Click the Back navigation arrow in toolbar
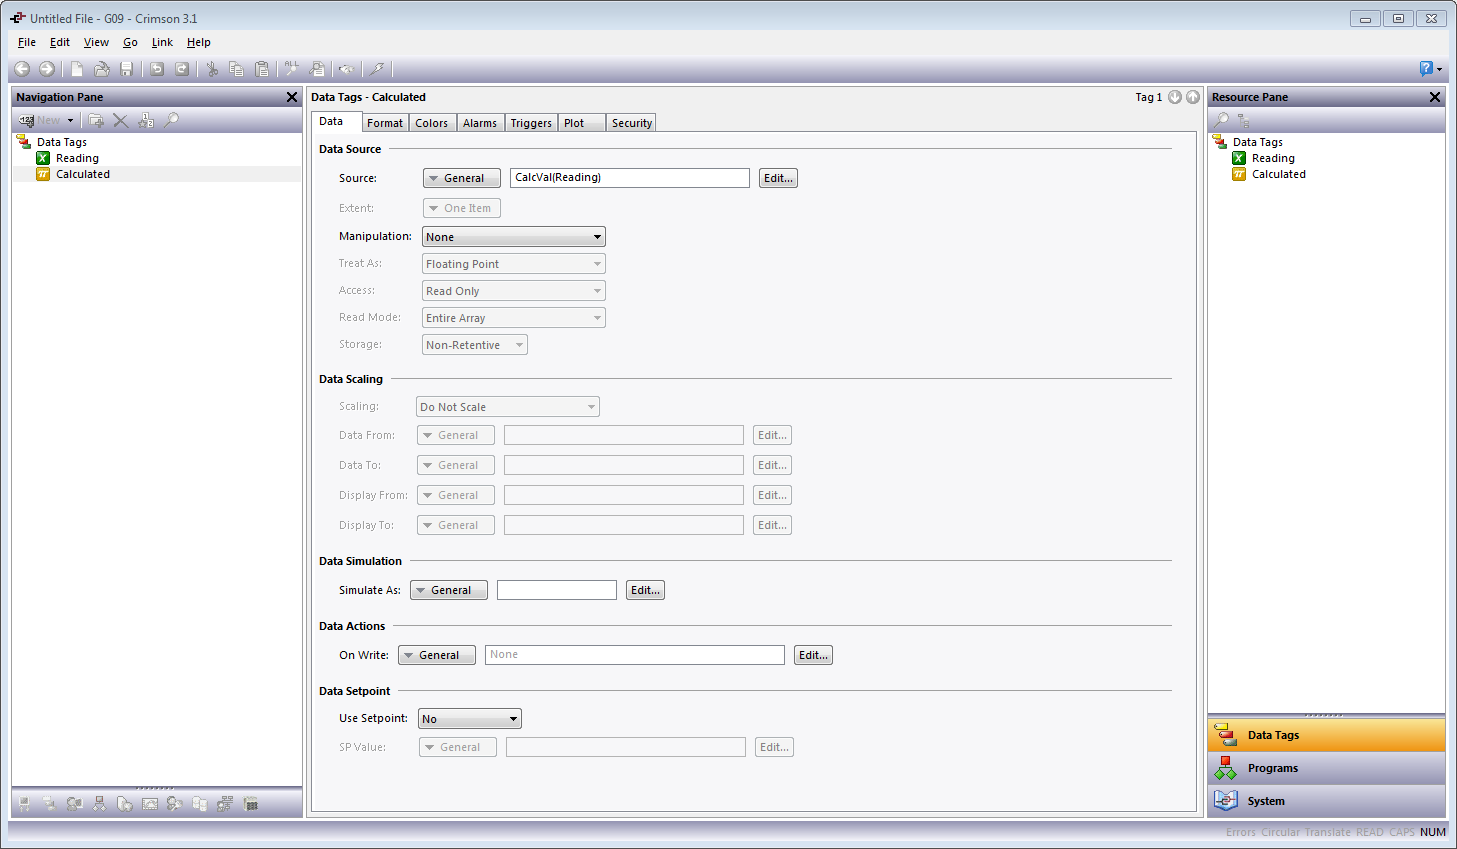The width and height of the screenshot is (1457, 849). [22, 69]
